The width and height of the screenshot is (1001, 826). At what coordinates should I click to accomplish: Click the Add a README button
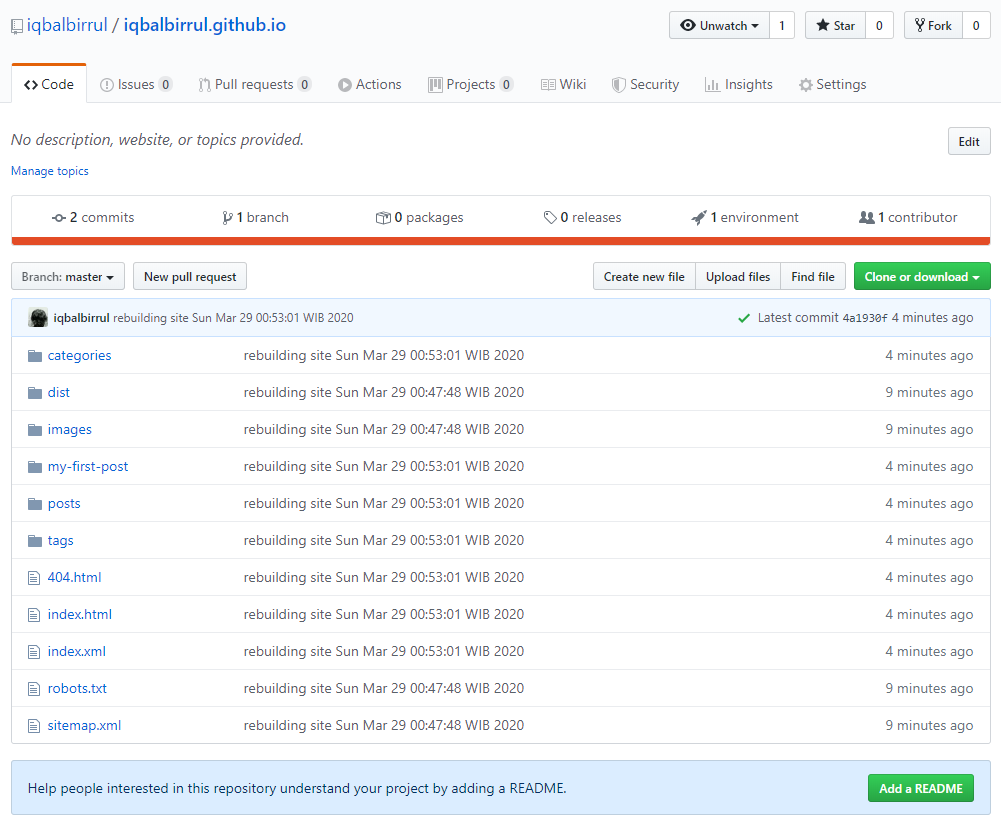(x=920, y=788)
